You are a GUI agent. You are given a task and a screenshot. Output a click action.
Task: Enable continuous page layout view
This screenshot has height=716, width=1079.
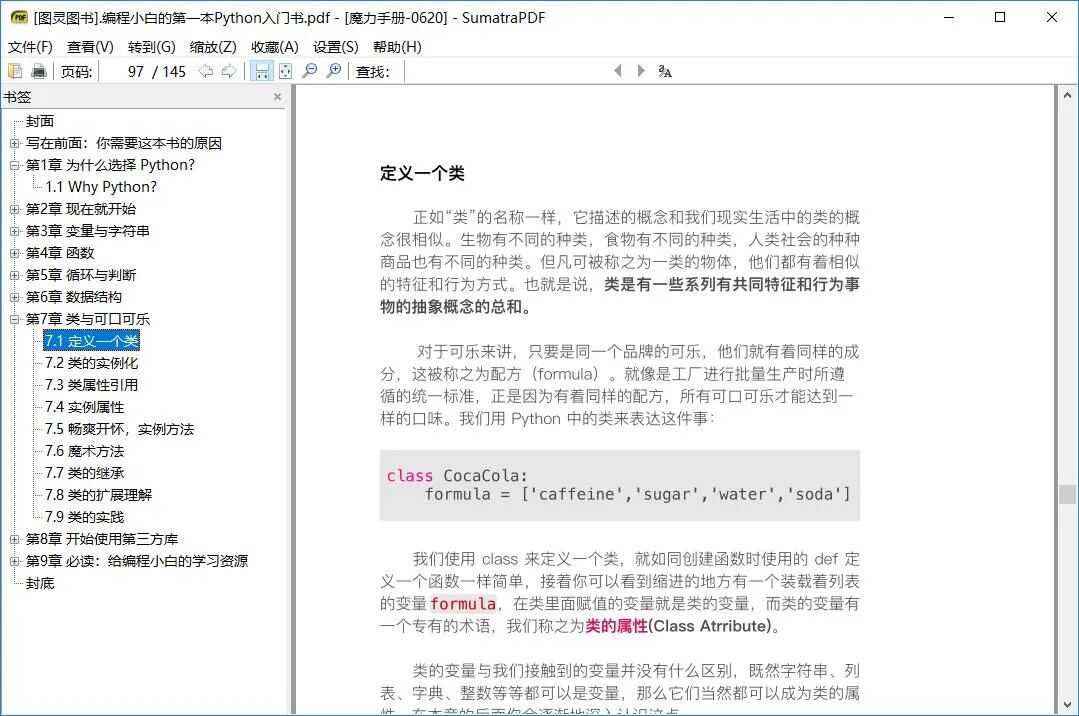coord(262,70)
